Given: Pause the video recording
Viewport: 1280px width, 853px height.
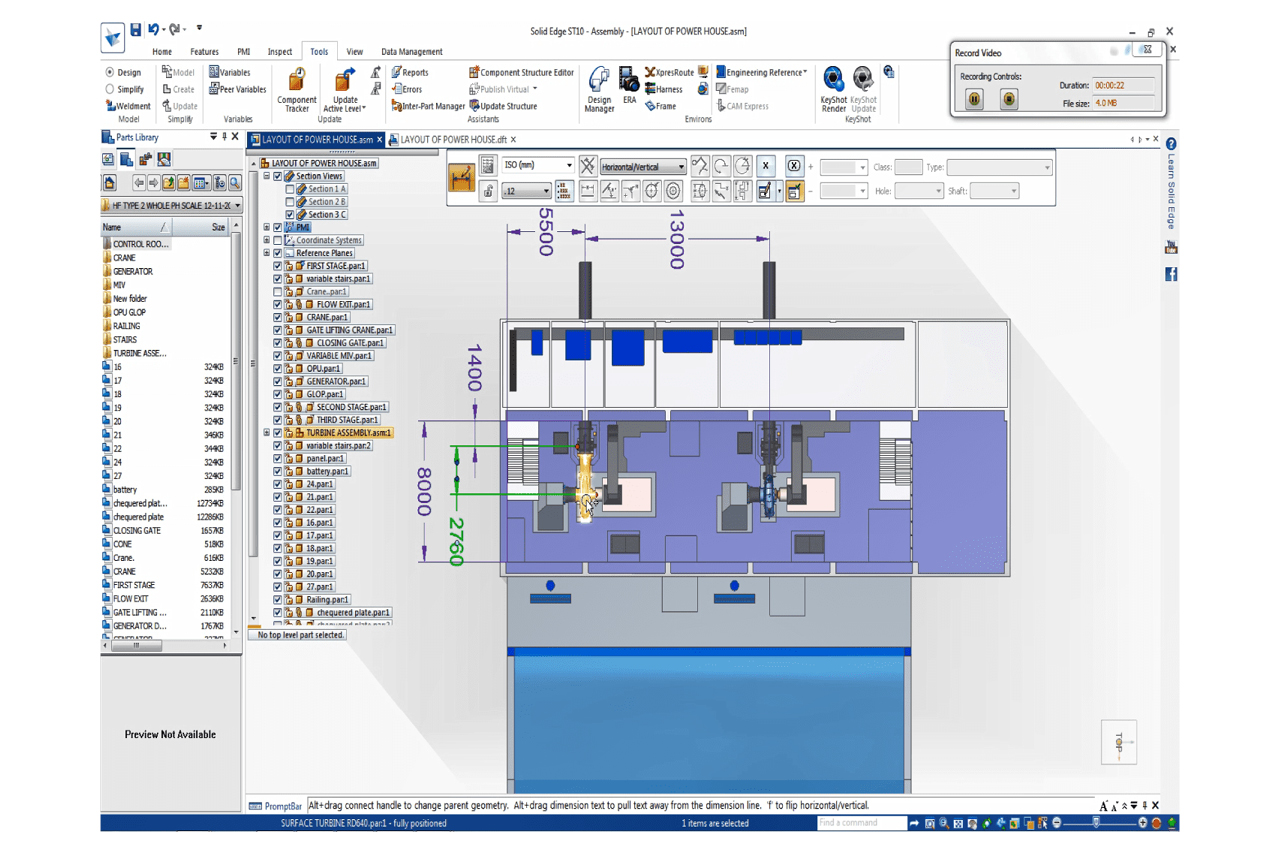Looking at the screenshot, I should [x=974, y=99].
